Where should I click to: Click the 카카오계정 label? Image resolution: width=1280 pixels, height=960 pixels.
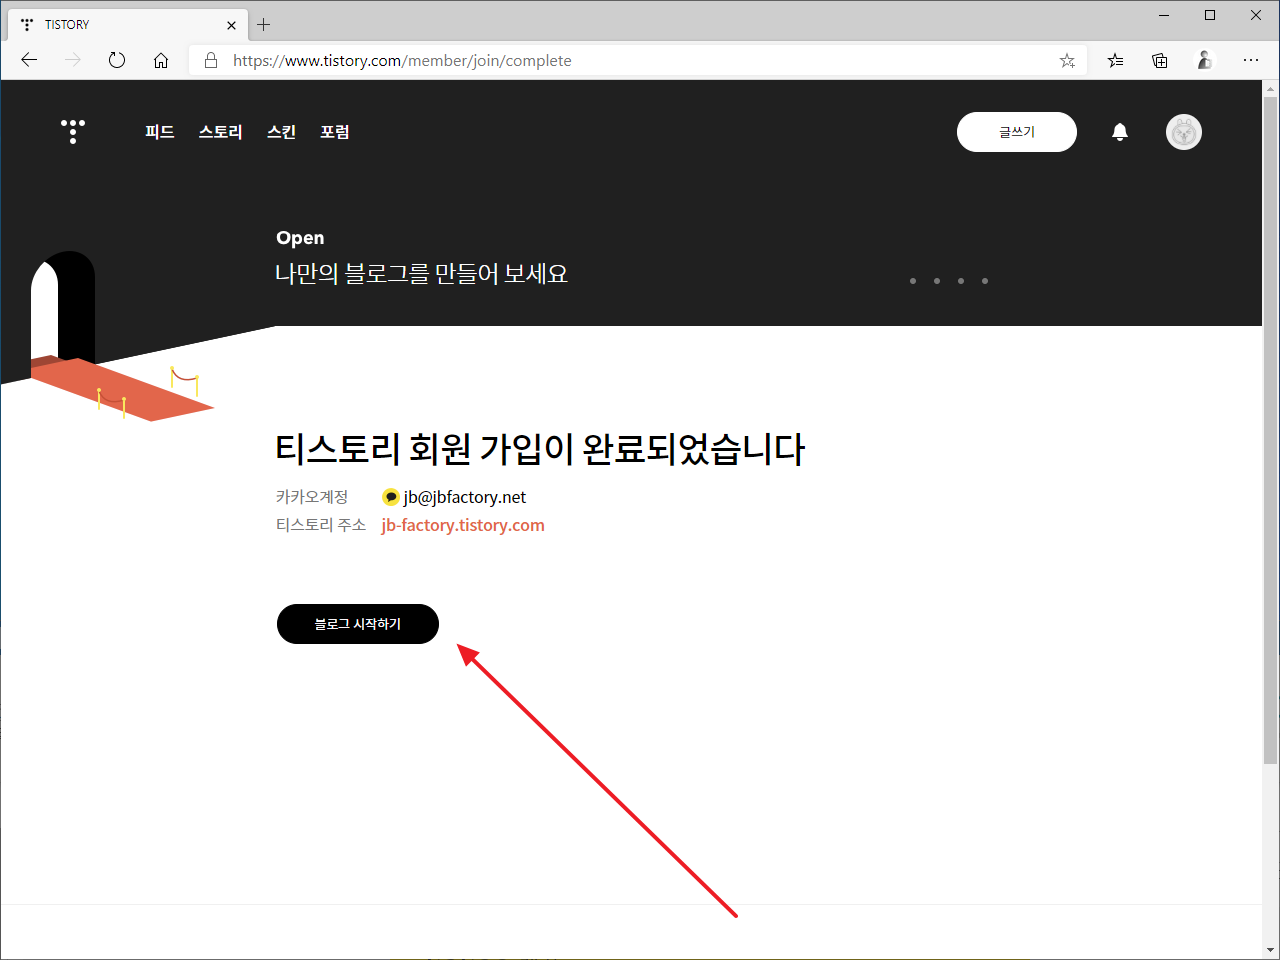[312, 497]
